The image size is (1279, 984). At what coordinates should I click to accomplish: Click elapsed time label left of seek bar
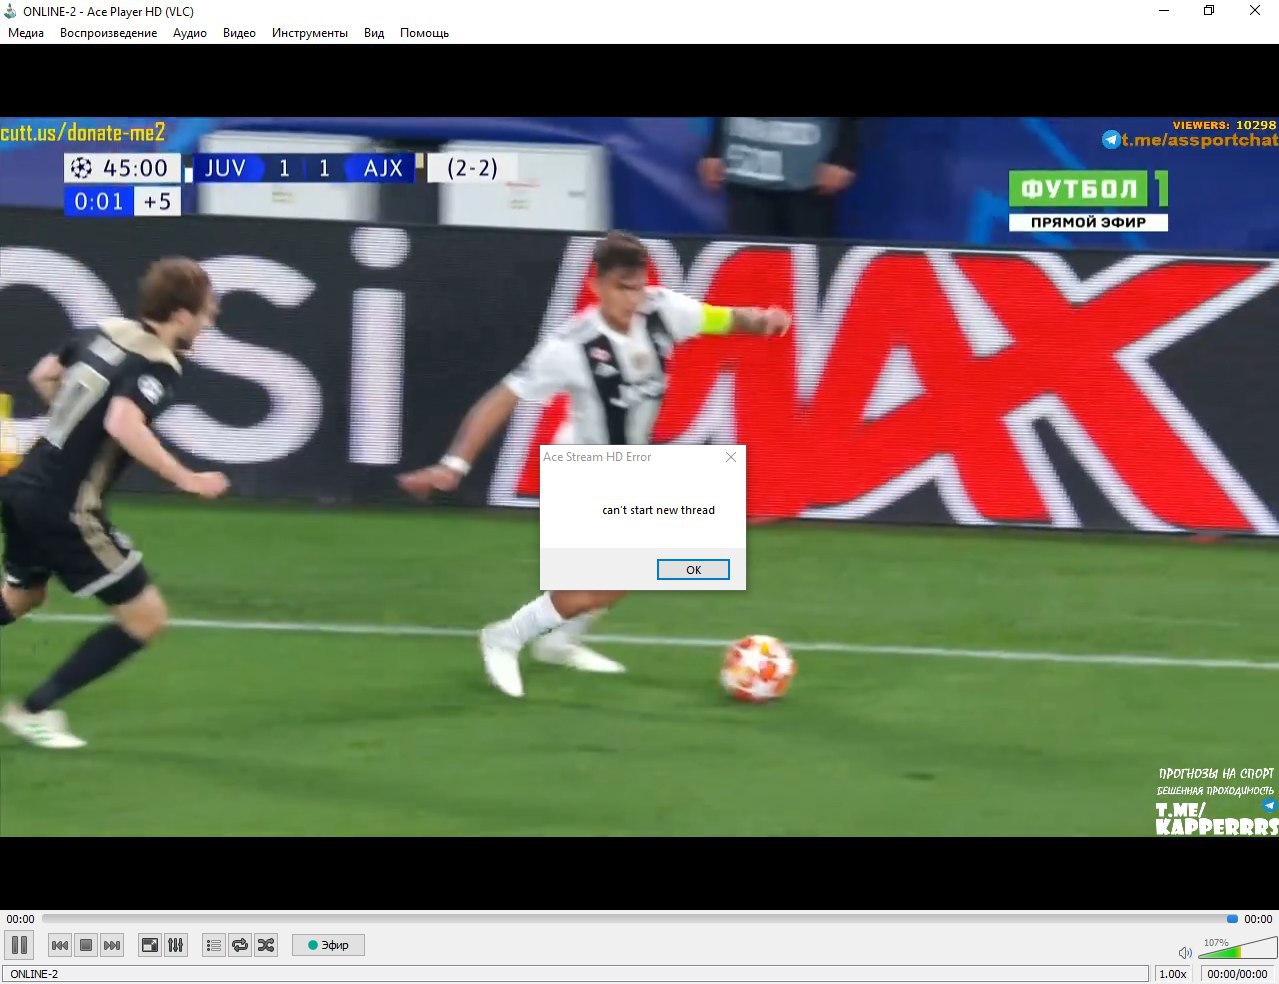(x=20, y=919)
